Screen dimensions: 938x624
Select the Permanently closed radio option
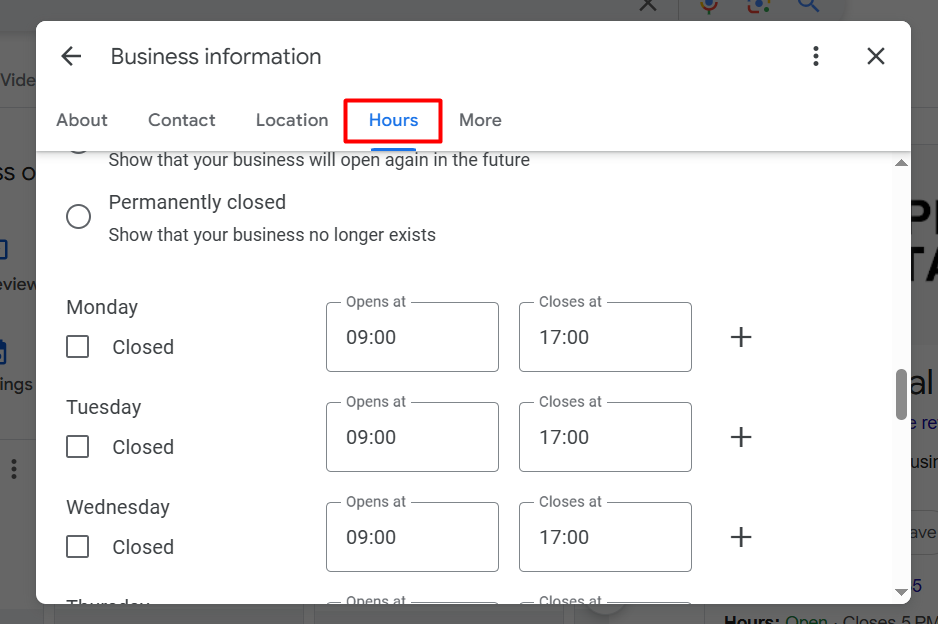(x=79, y=217)
